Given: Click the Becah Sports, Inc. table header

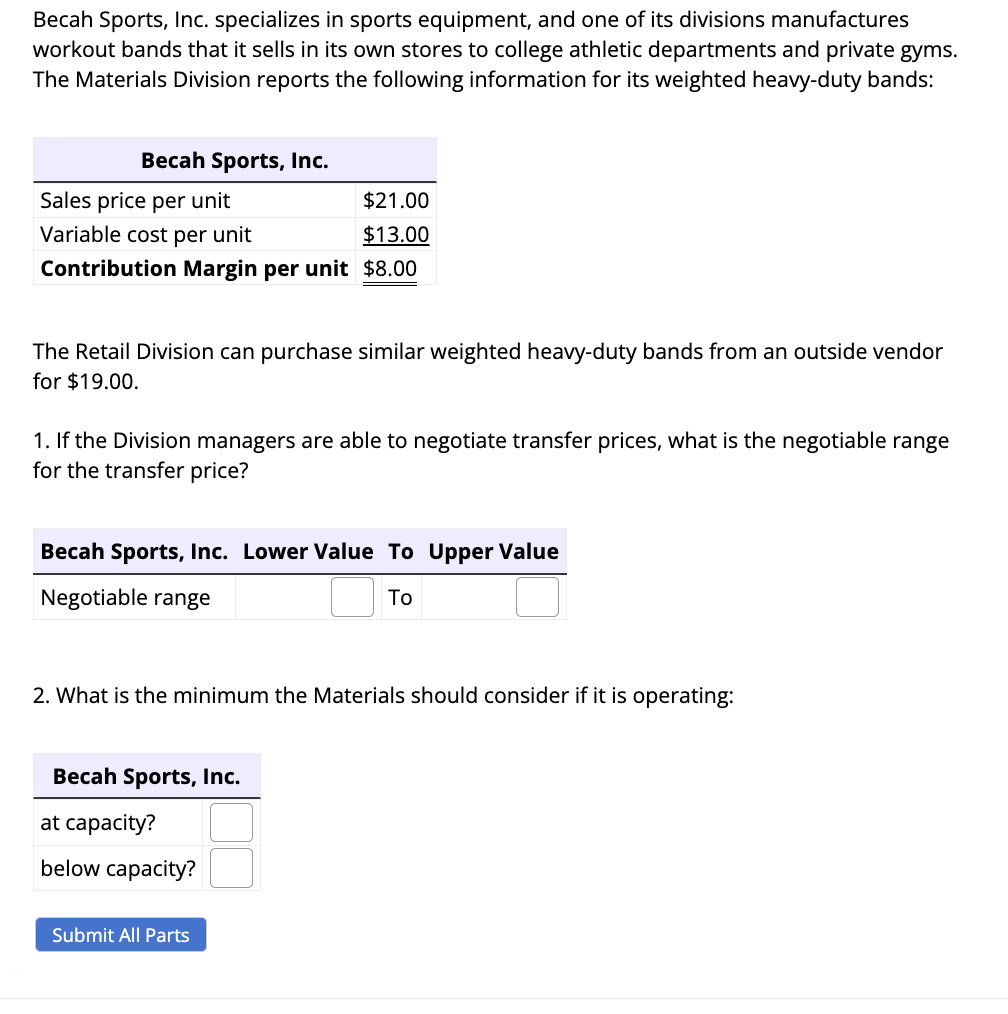Looking at the screenshot, I should [x=235, y=160].
